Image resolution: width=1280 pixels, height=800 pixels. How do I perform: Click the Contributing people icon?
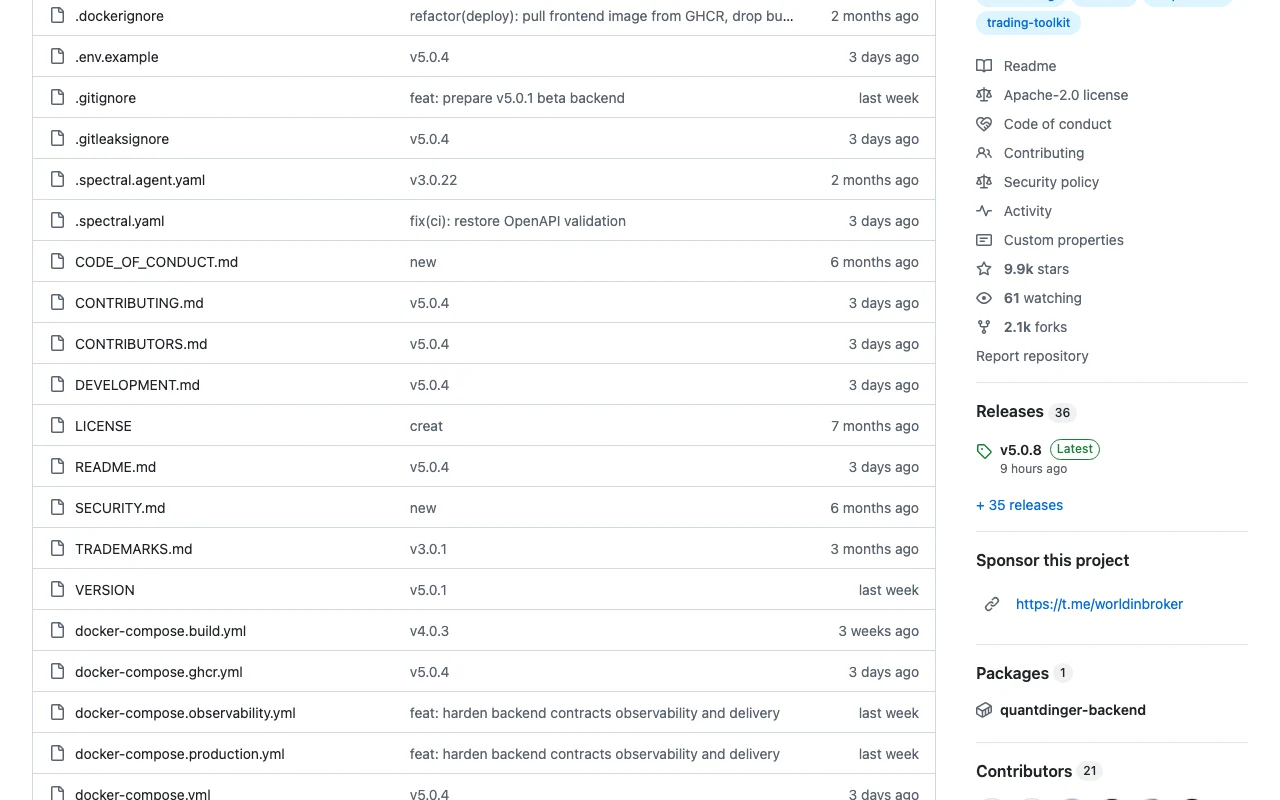pyautogui.click(x=984, y=153)
